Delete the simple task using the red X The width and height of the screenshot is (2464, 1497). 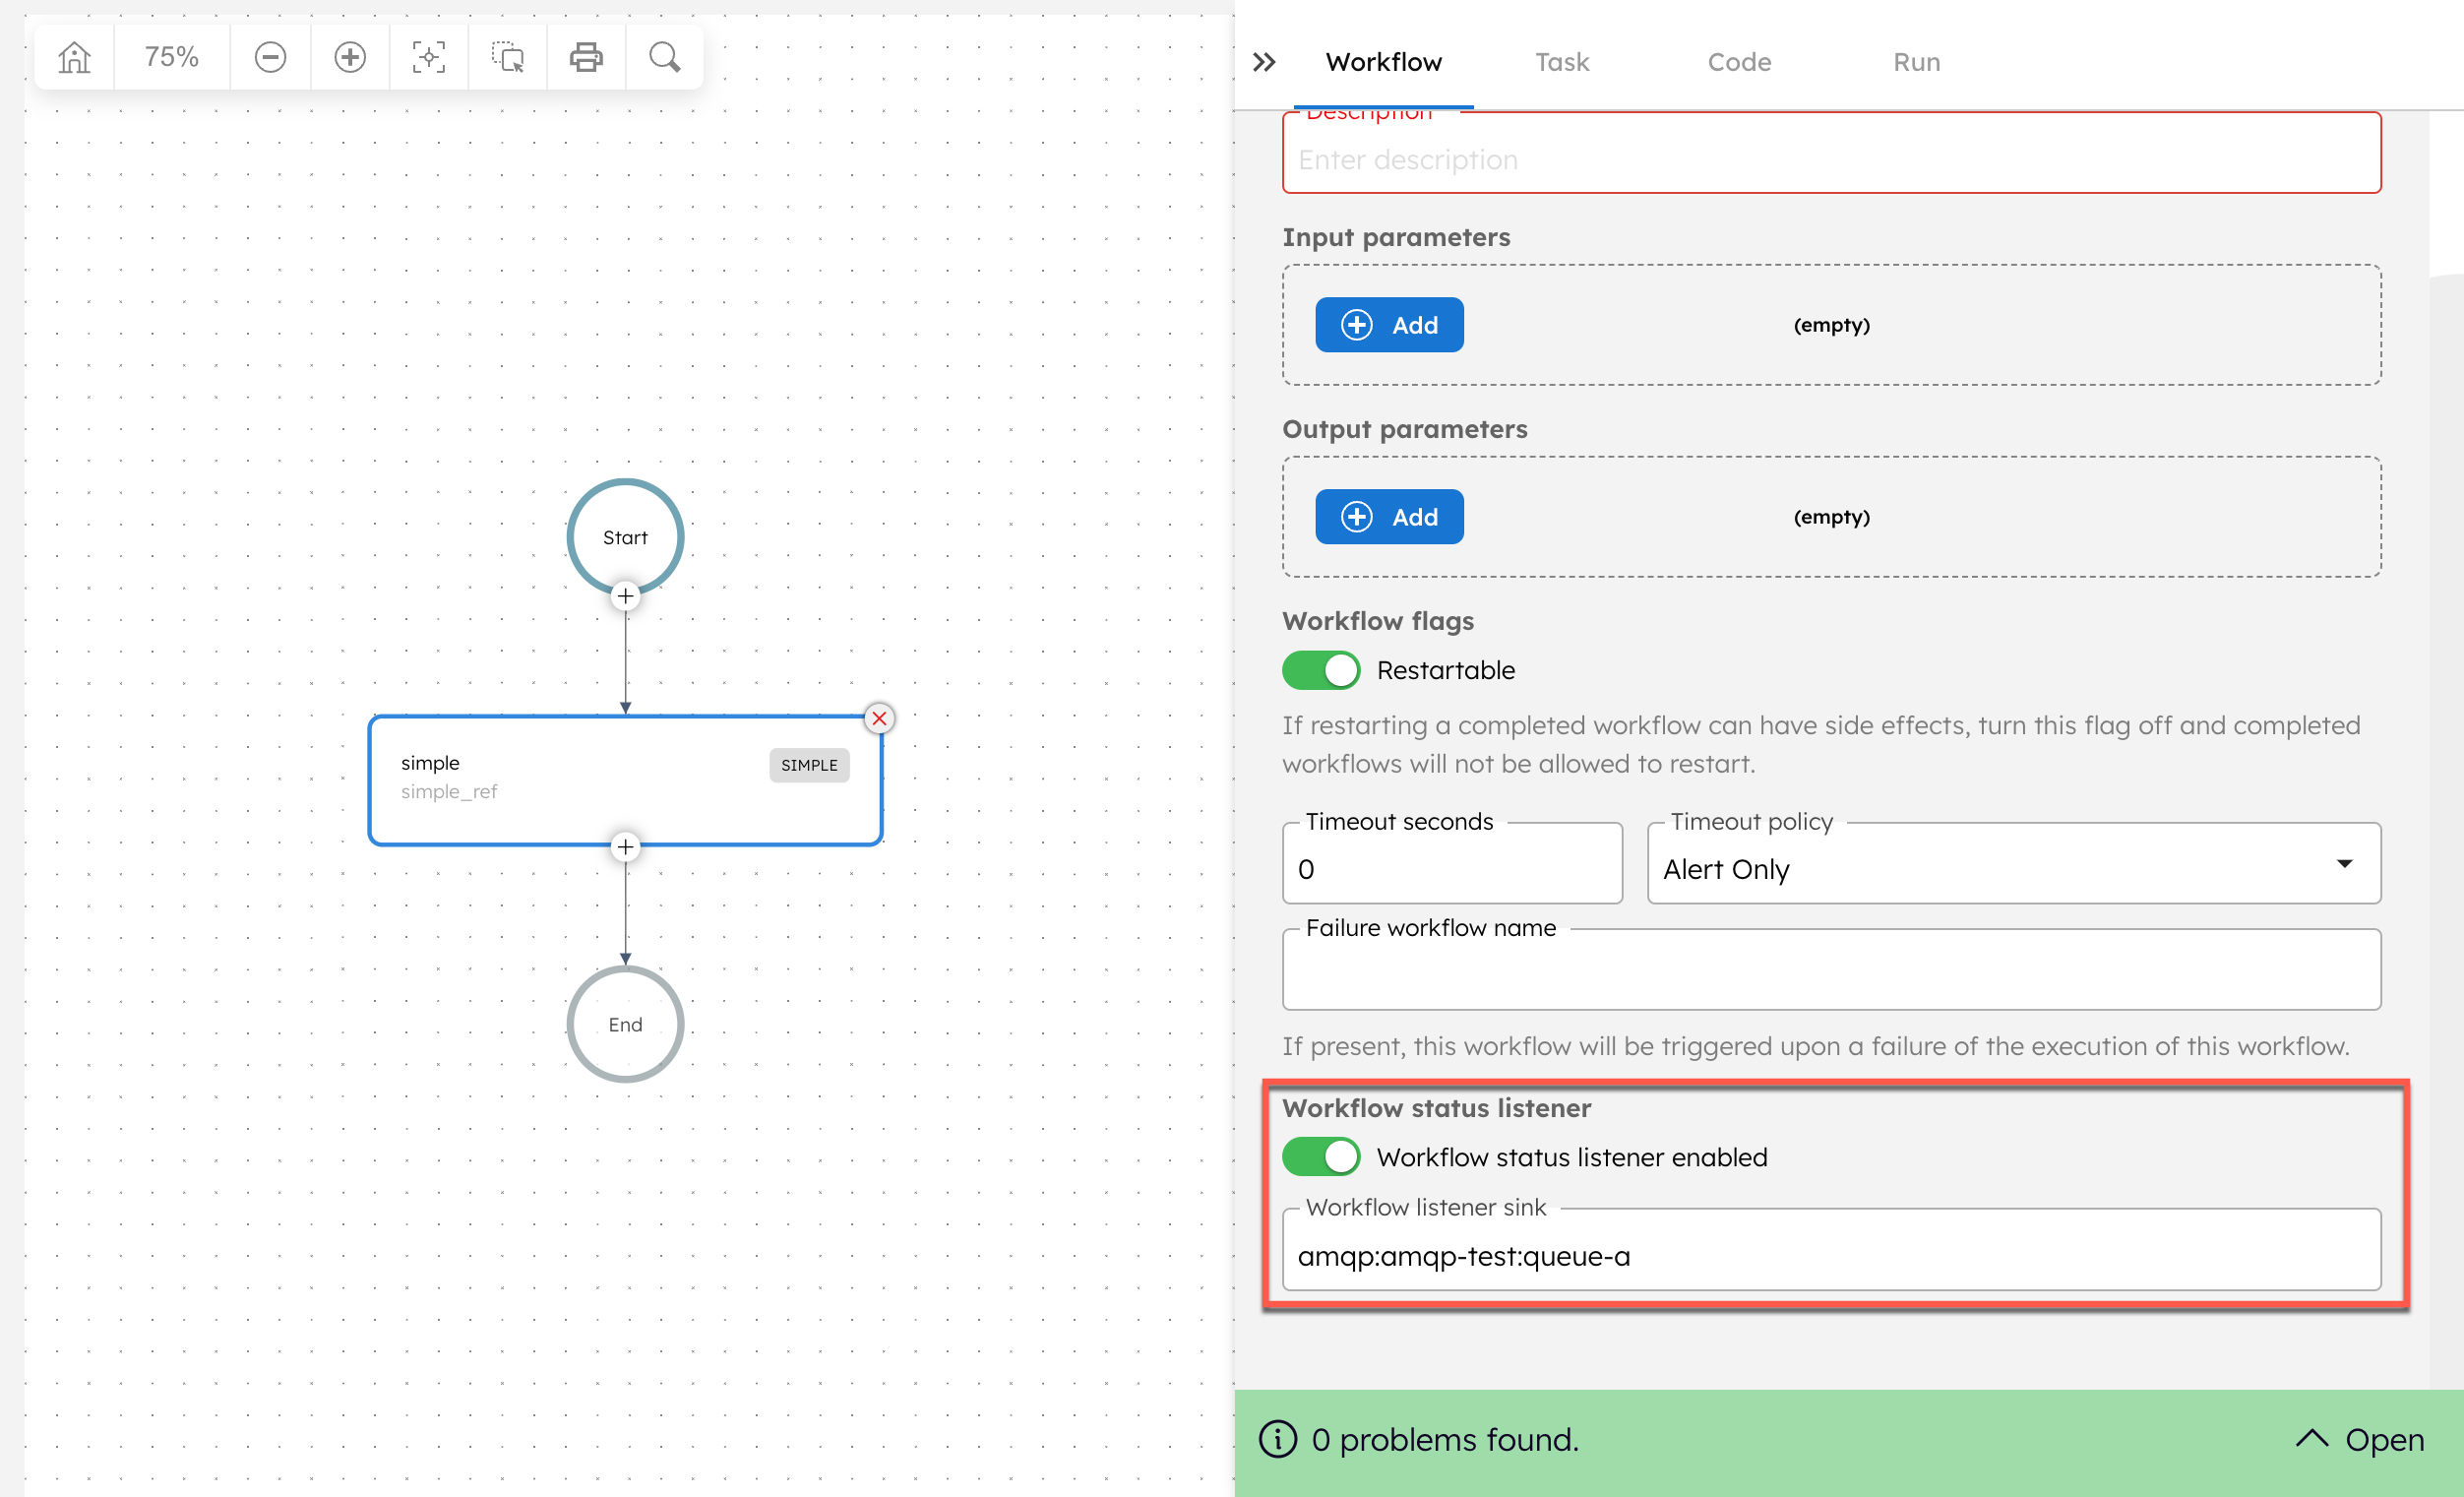pos(879,717)
